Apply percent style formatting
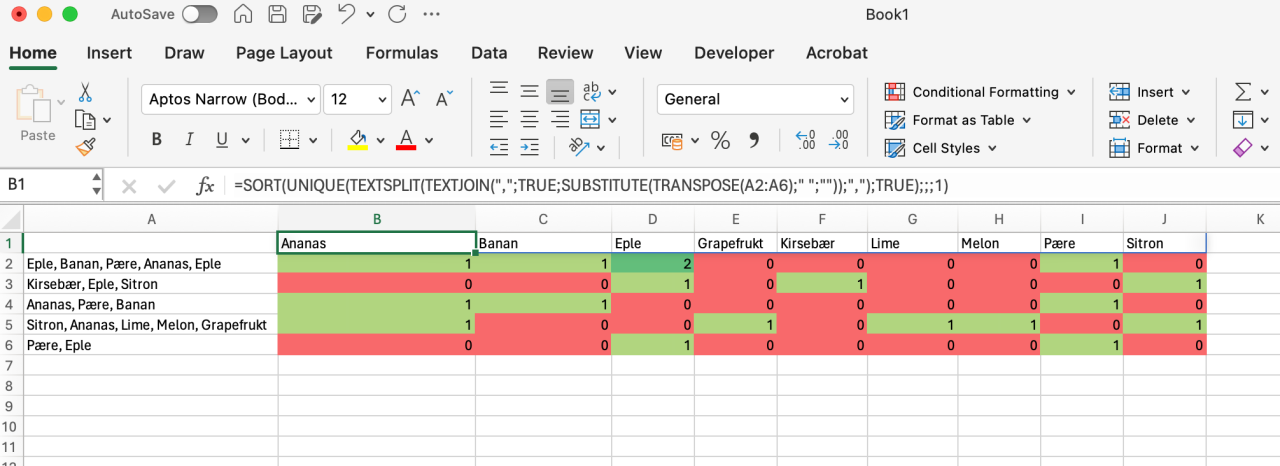The height and width of the screenshot is (466, 1280). click(x=720, y=140)
